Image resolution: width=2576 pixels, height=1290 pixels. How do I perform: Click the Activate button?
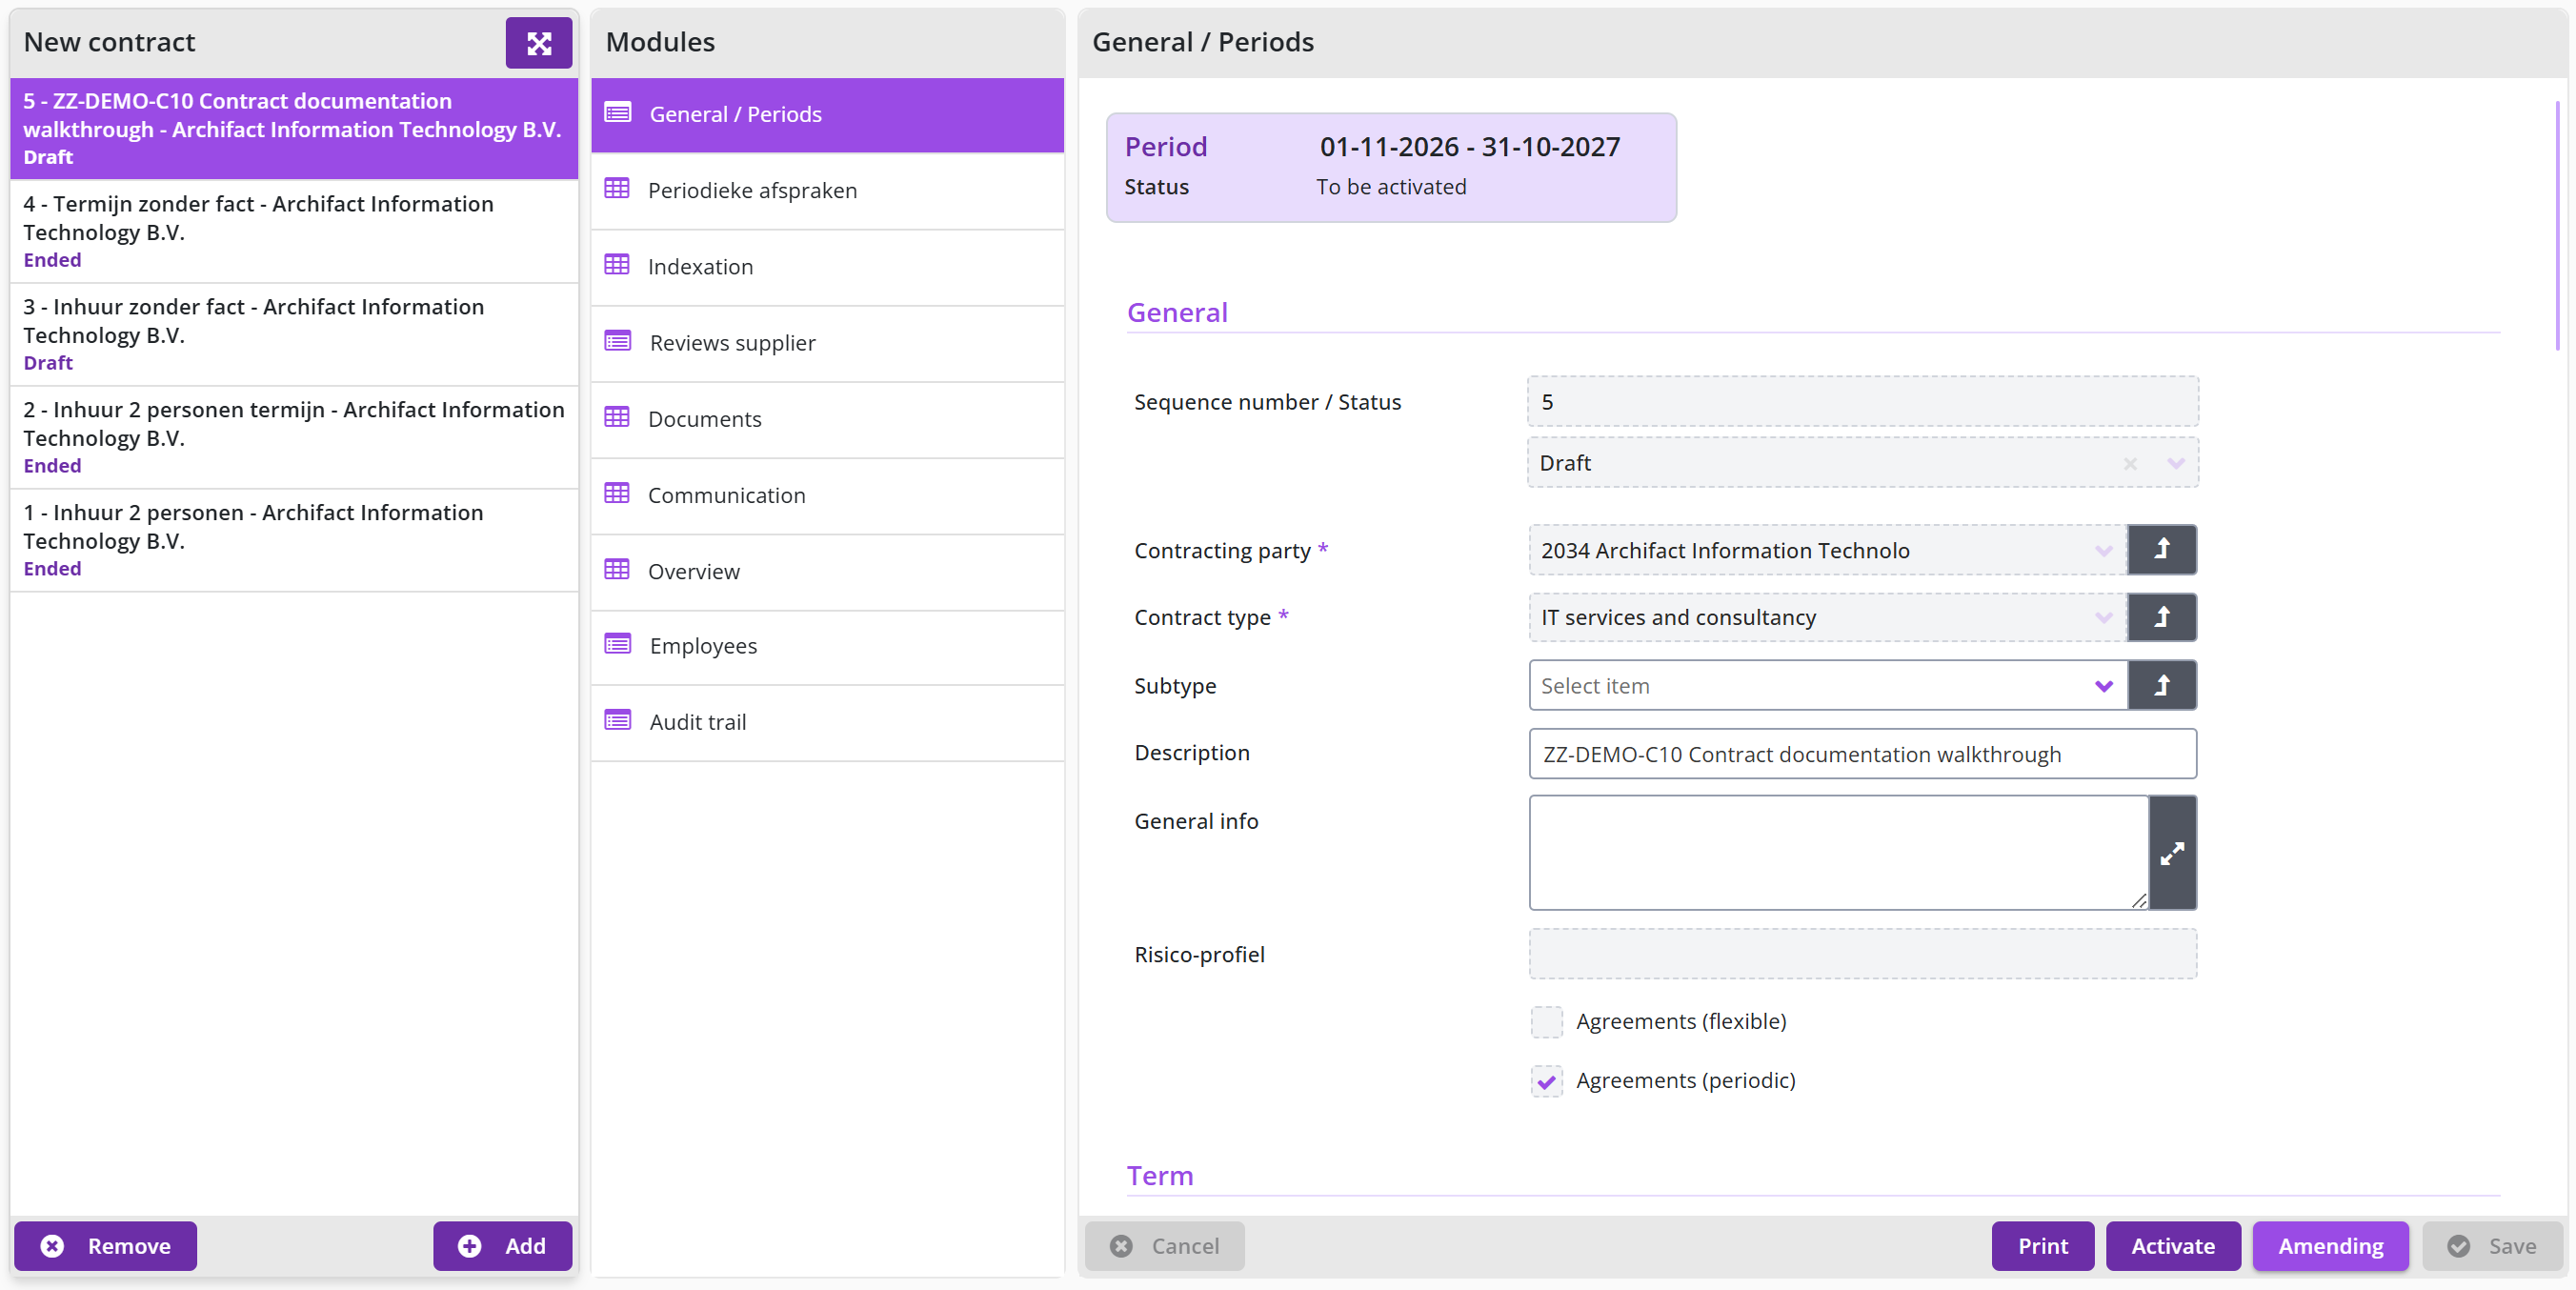point(2172,1245)
